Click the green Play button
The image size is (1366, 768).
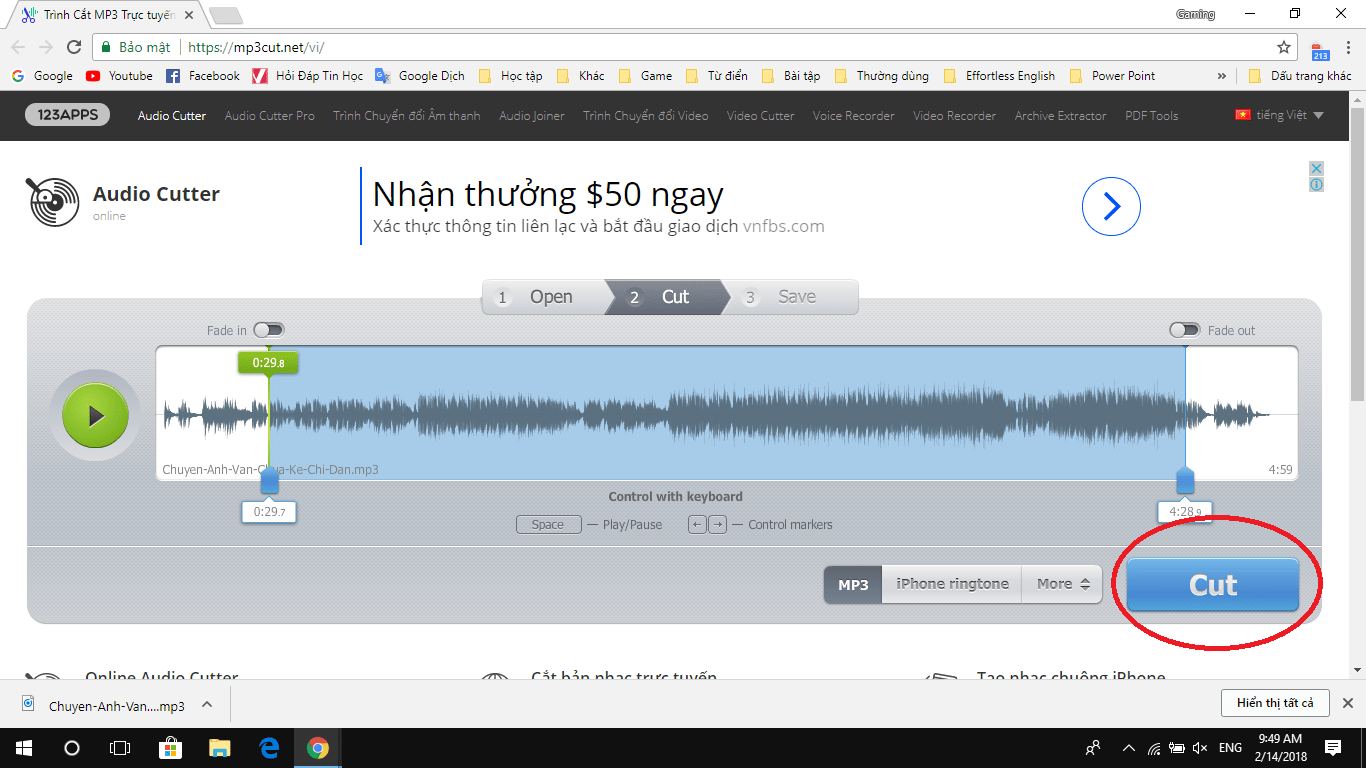[x=94, y=414]
